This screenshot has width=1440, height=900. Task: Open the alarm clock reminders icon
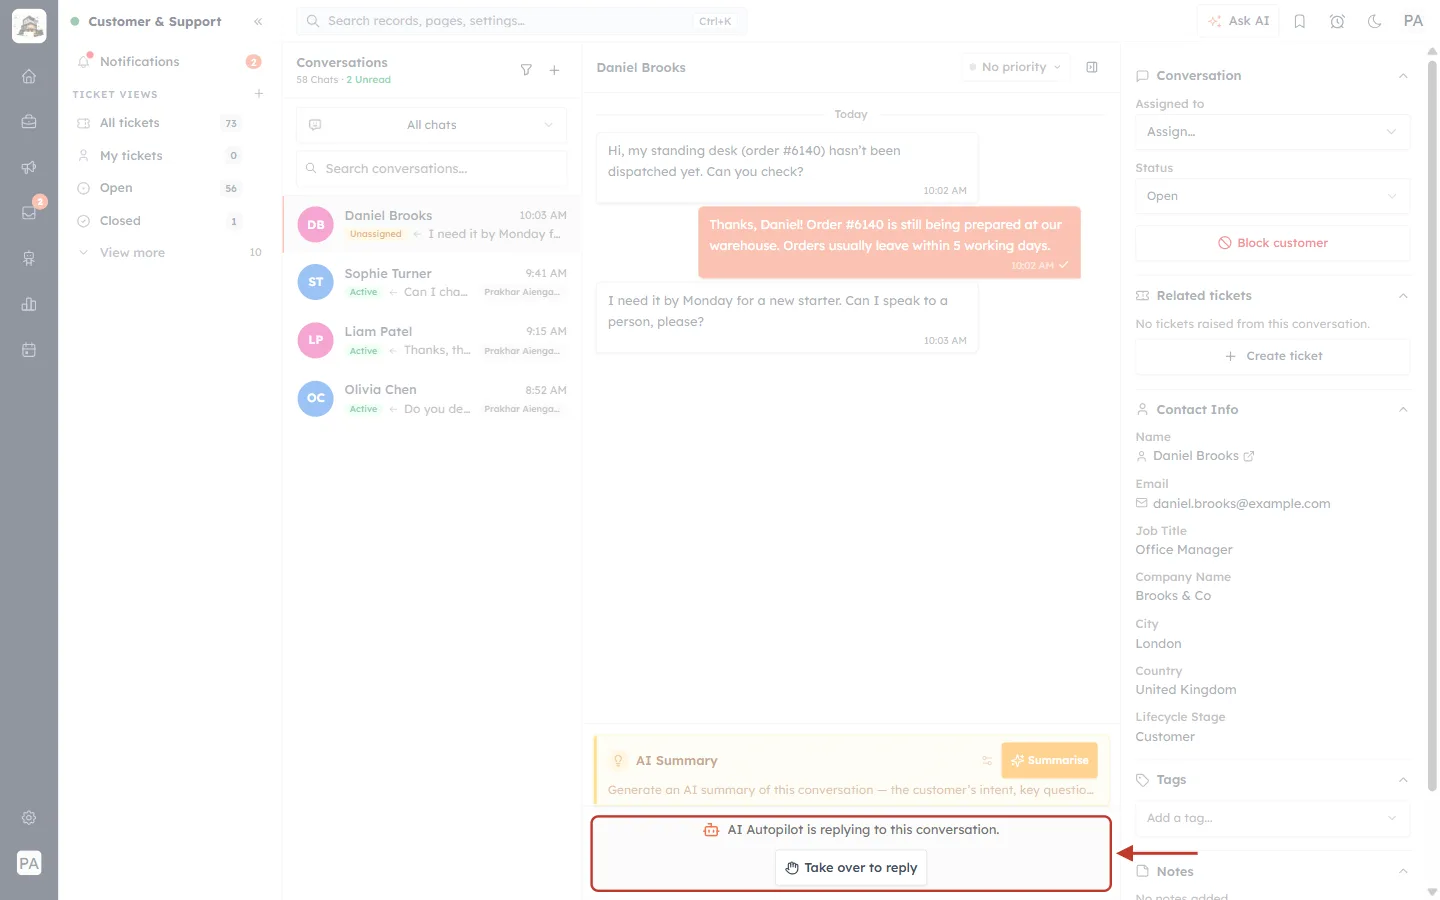[x=1337, y=21]
